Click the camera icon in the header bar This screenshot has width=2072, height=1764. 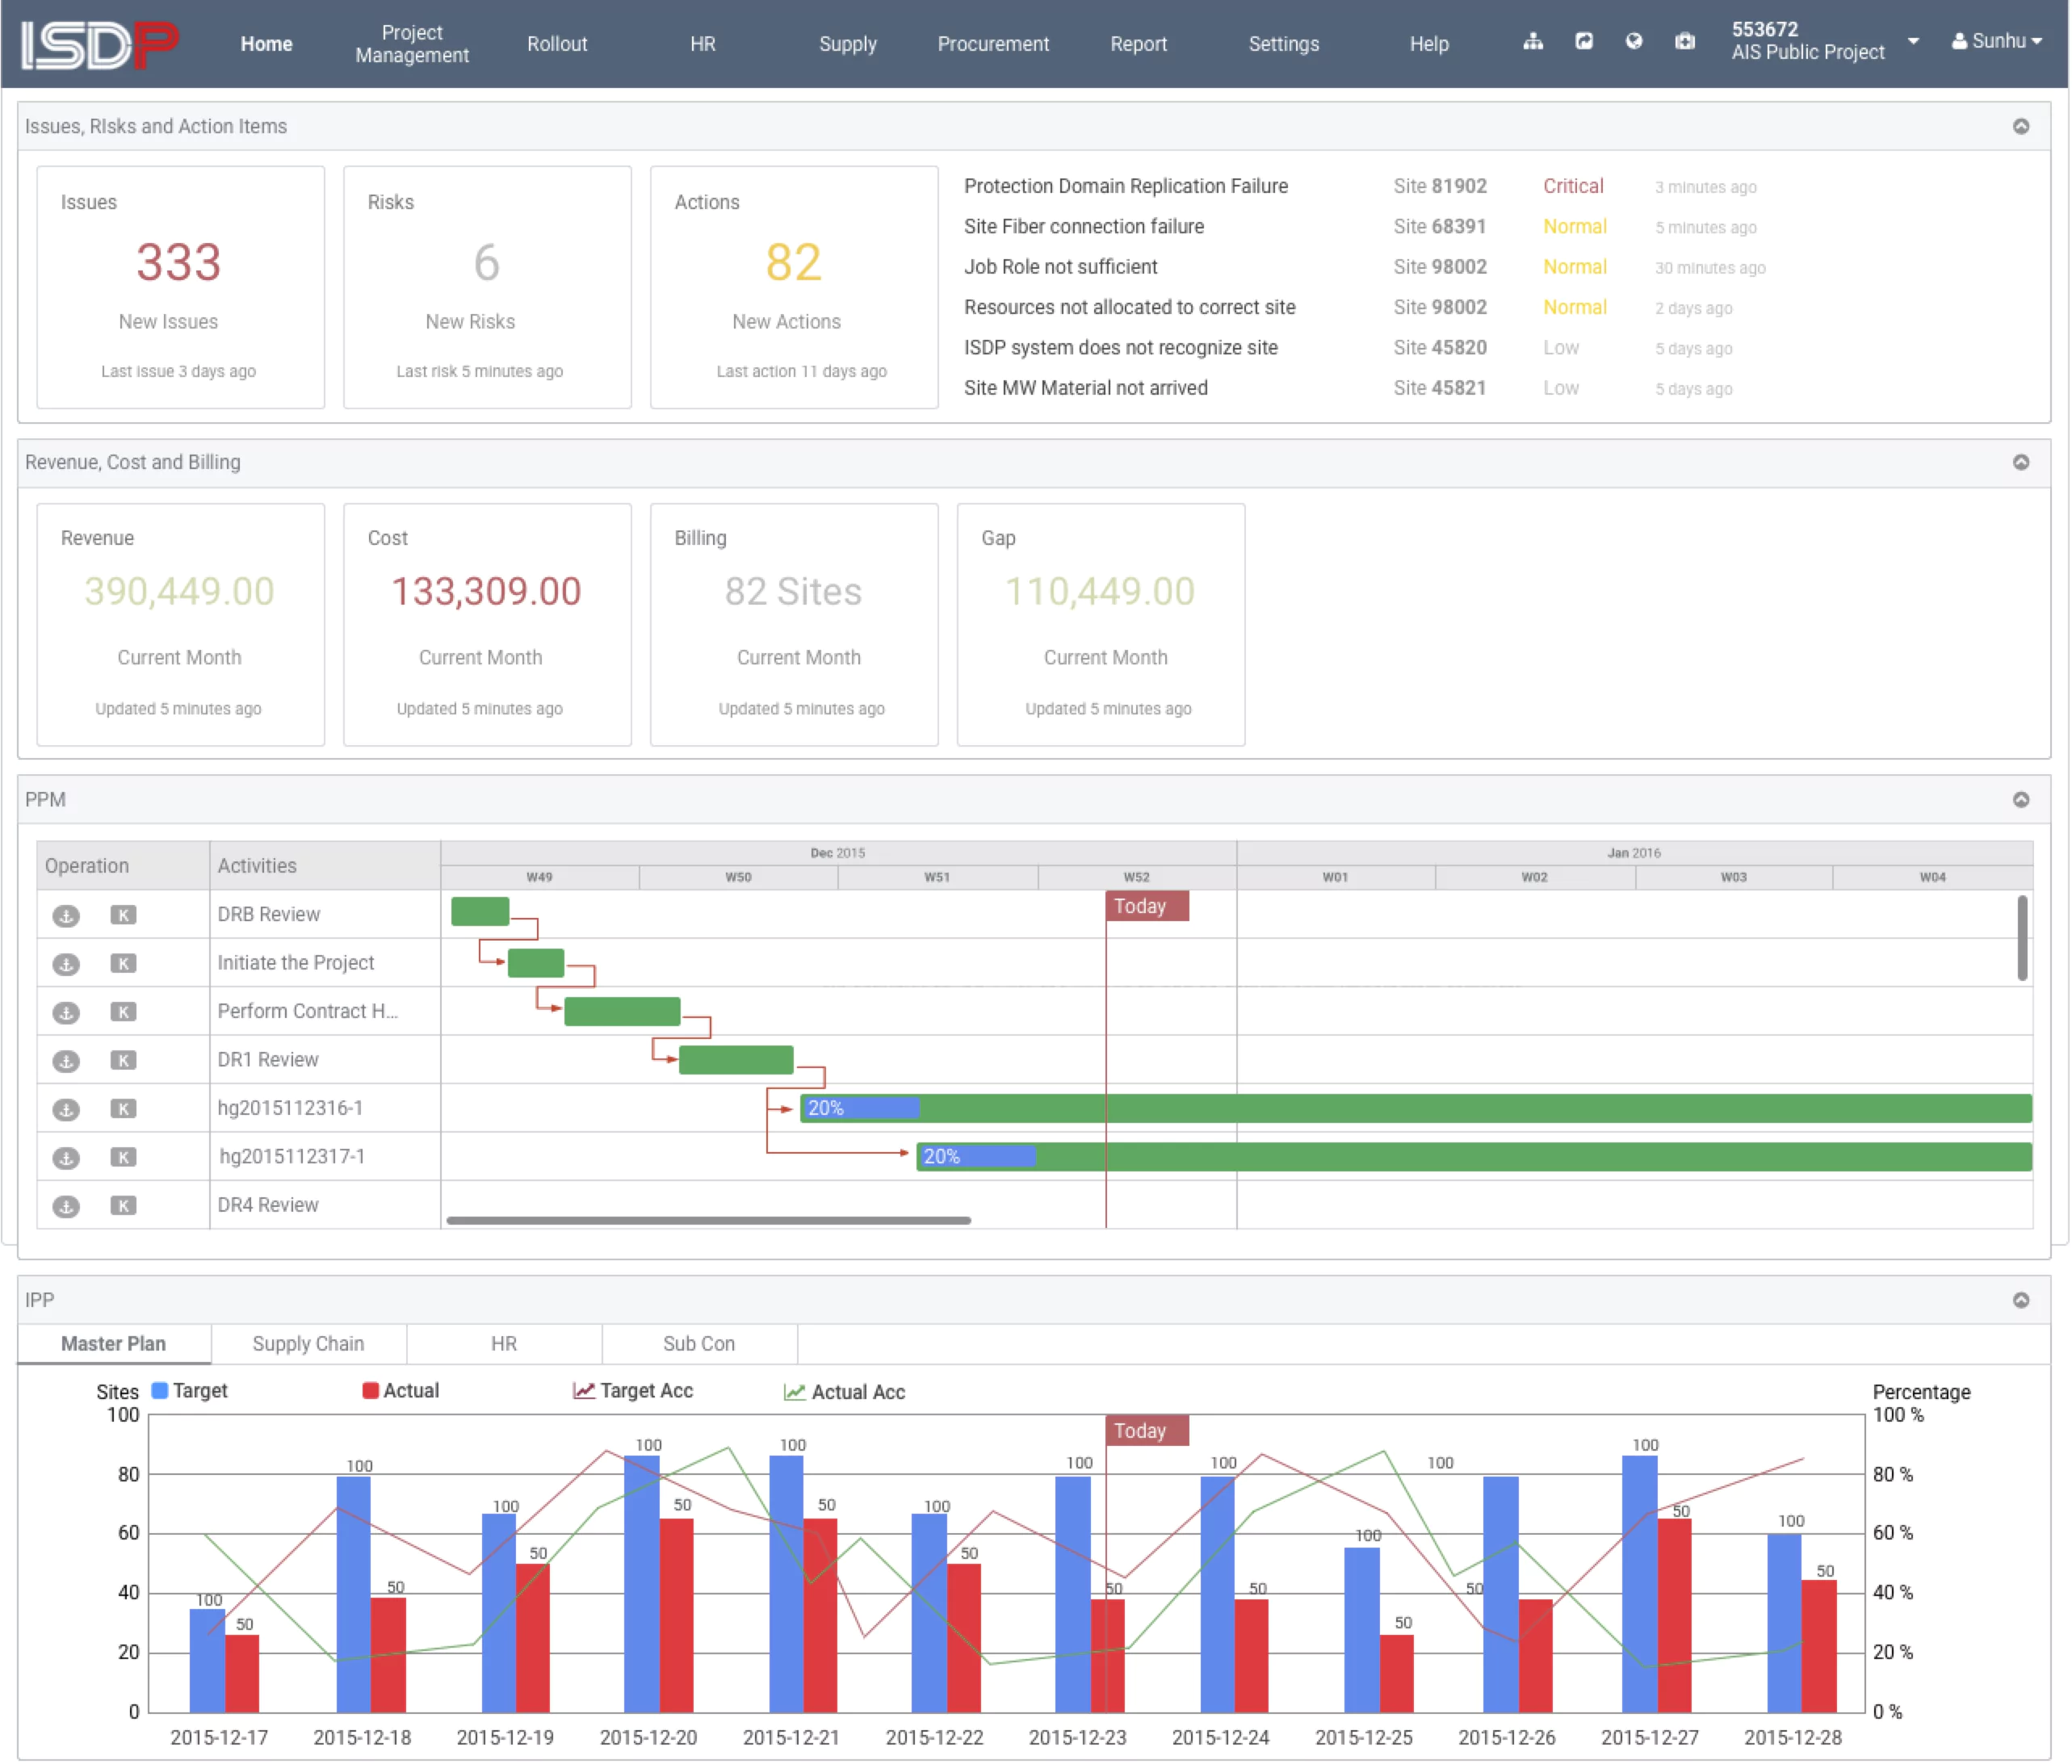pyautogui.click(x=1682, y=42)
